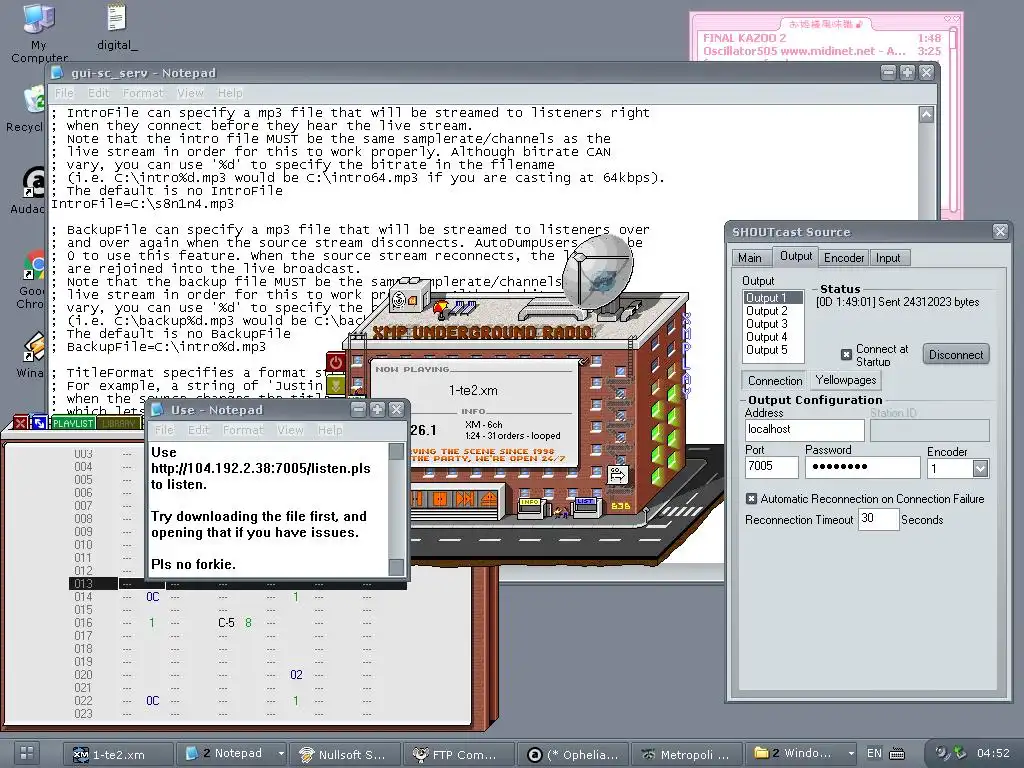Open Format menu in Use Notepad window
1024x768 pixels.
[243, 430]
